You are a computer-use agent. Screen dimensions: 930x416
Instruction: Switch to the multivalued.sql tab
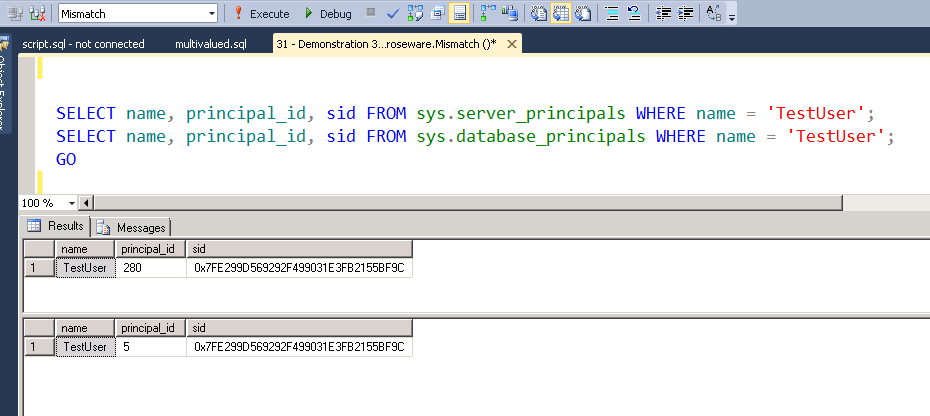click(x=210, y=44)
